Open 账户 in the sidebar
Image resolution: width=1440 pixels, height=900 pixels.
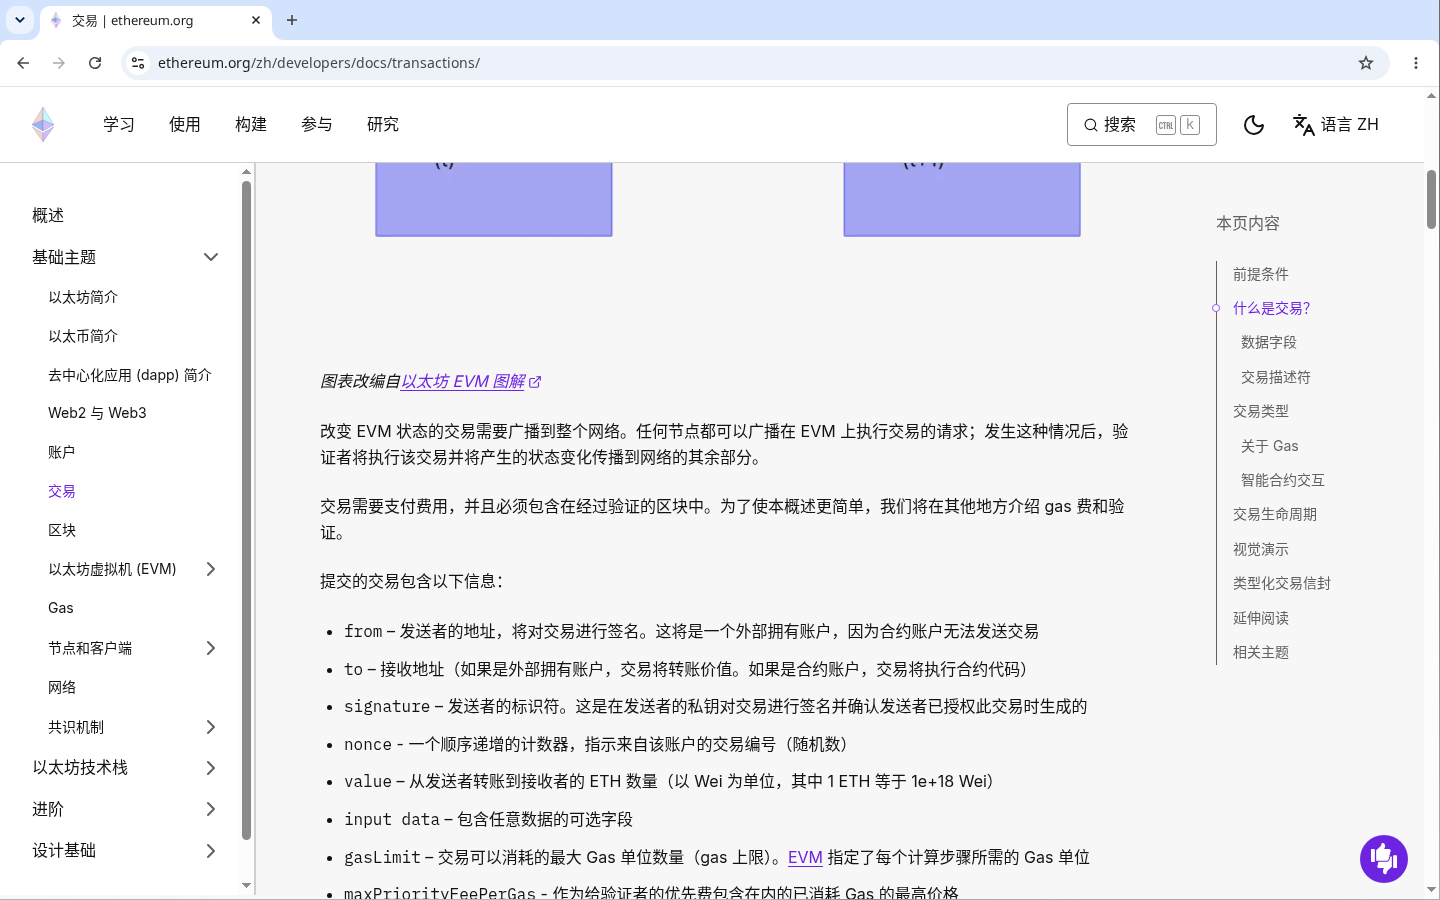62,452
